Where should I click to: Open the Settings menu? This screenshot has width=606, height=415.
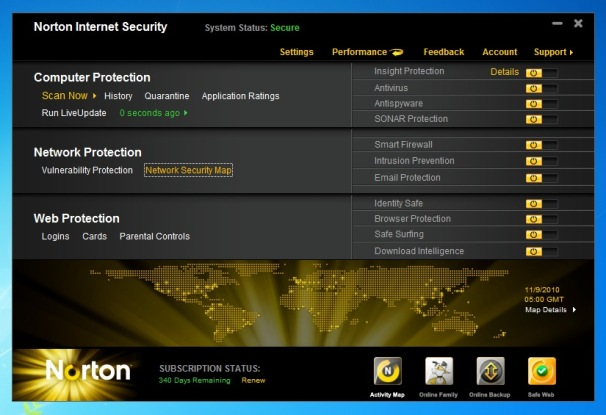[296, 52]
